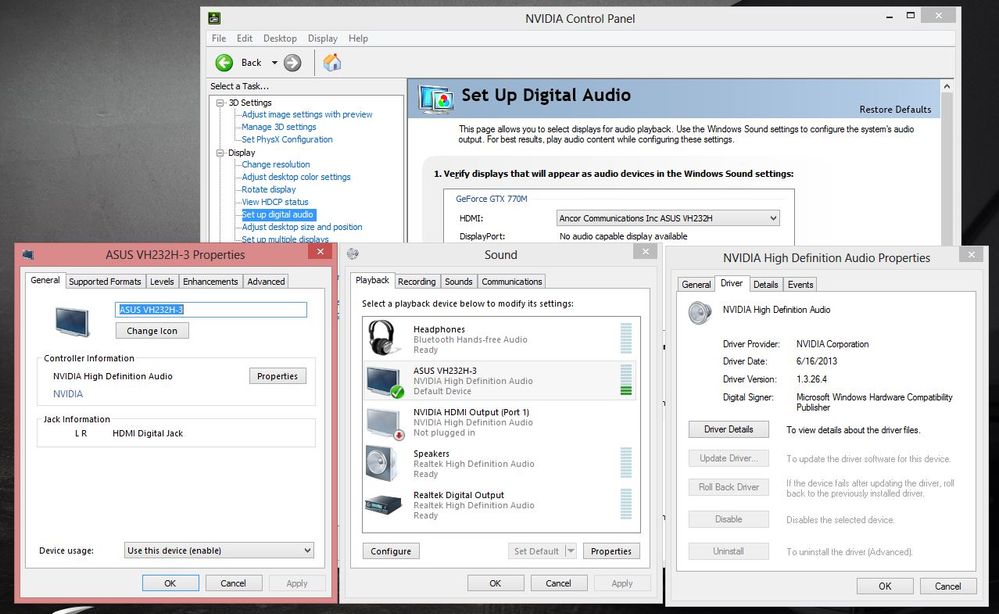Switch to the Levels tab
The width and height of the screenshot is (999, 614).
tap(161, 282)
